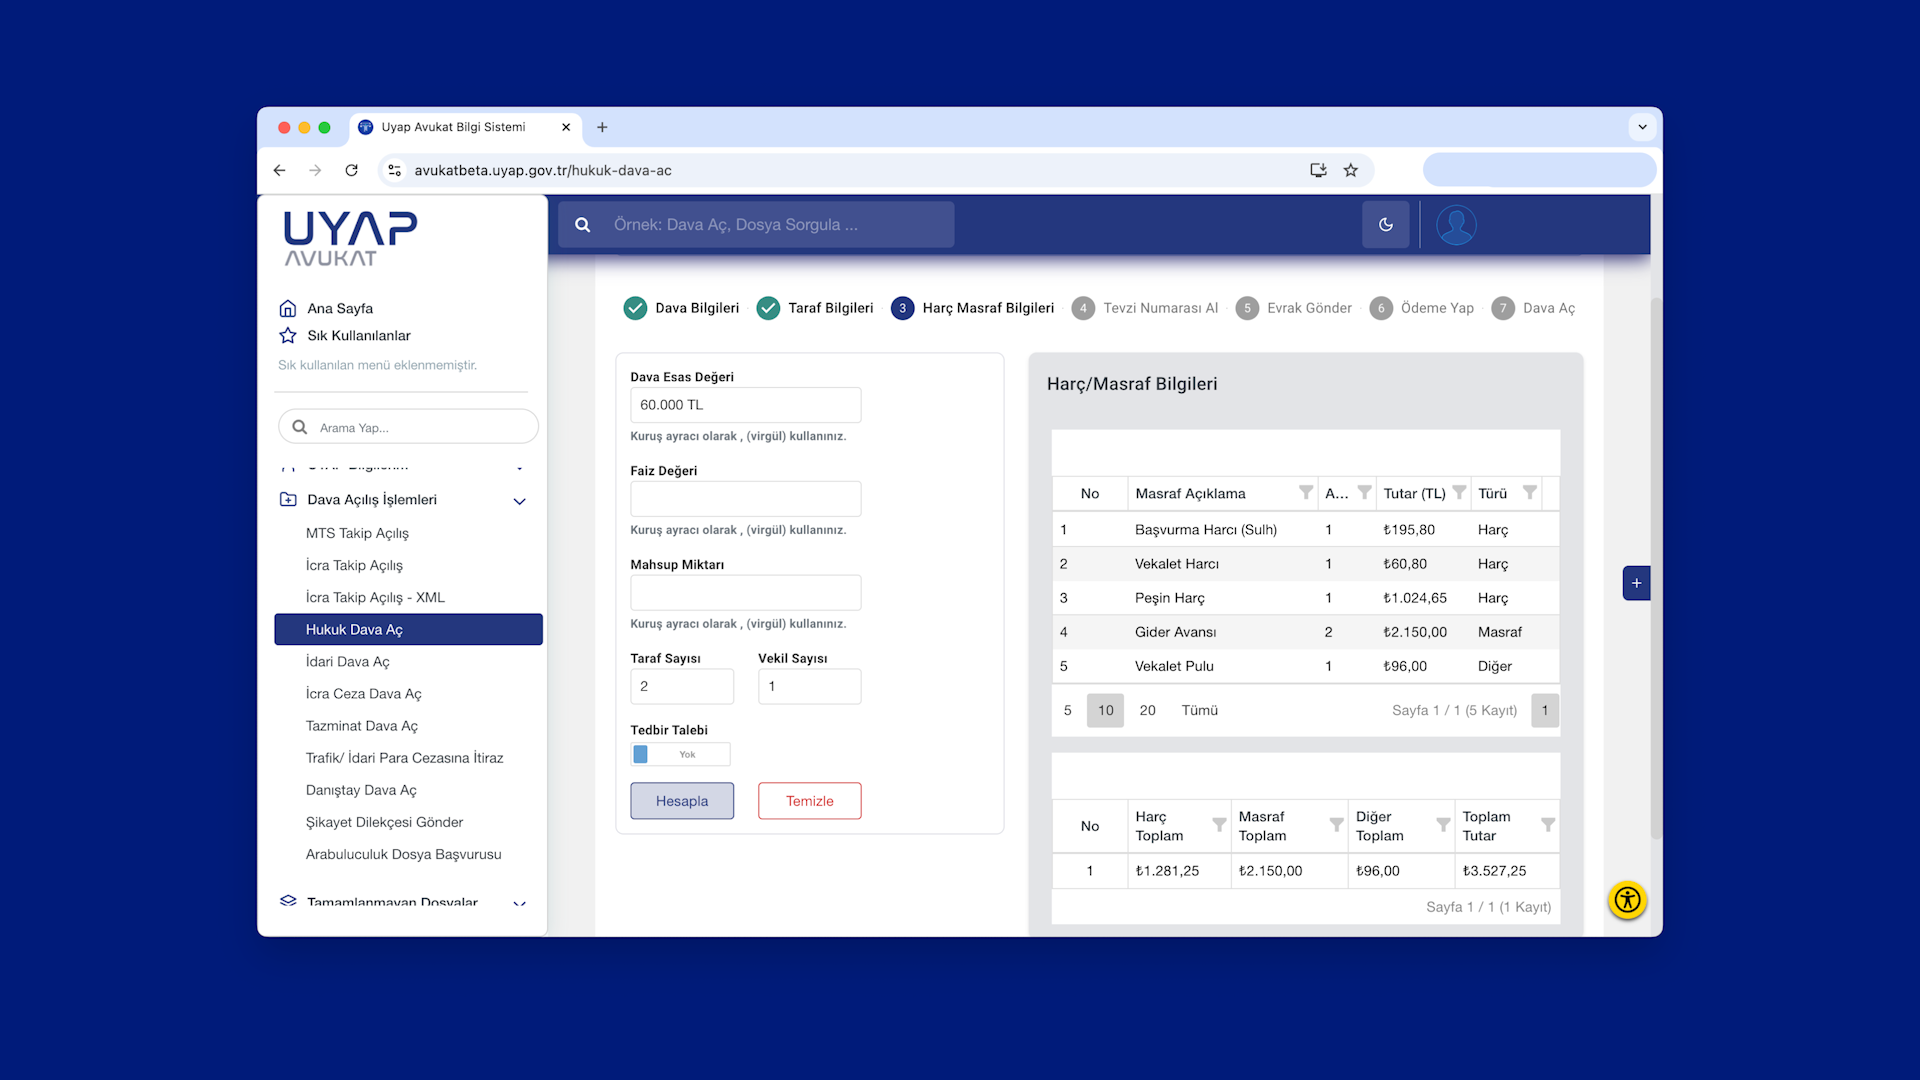
Task: Collapse Dava Açılış İşlemleri menu chevron
Action: (519, 501)
